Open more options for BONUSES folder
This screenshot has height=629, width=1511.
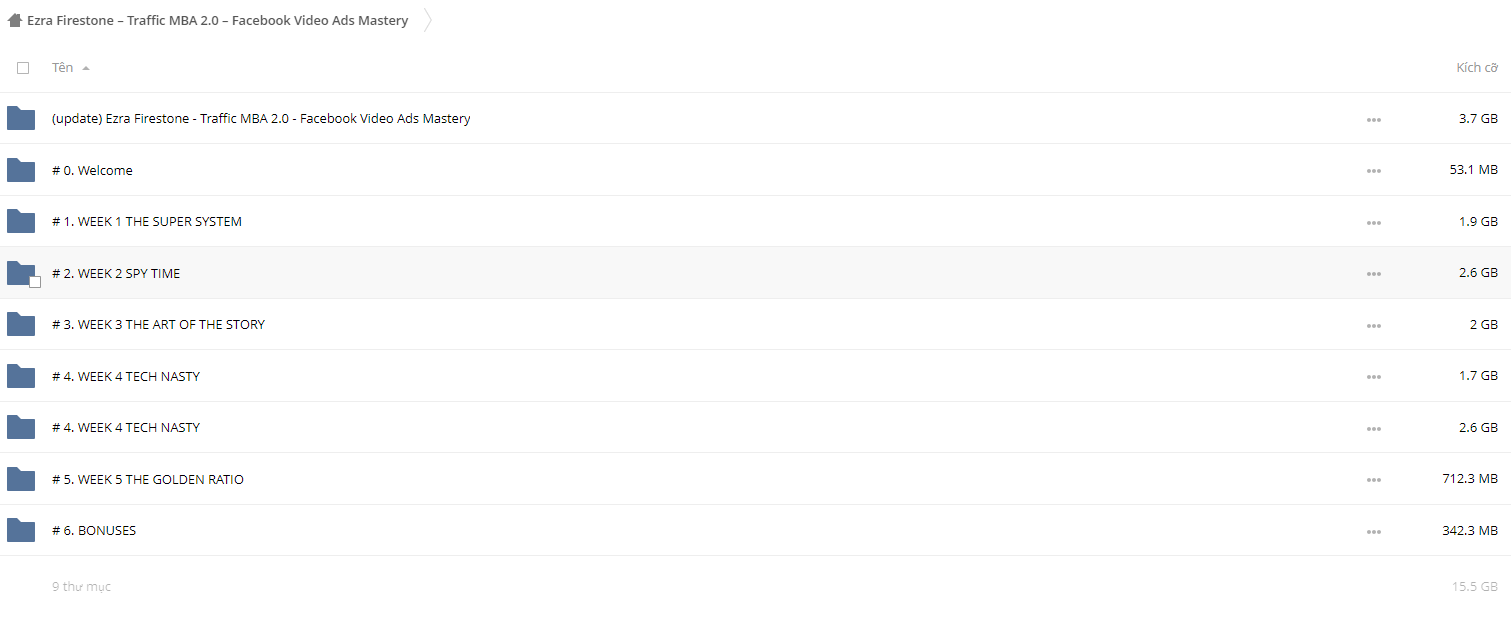pyautogui.click(x=1373, y=531)
